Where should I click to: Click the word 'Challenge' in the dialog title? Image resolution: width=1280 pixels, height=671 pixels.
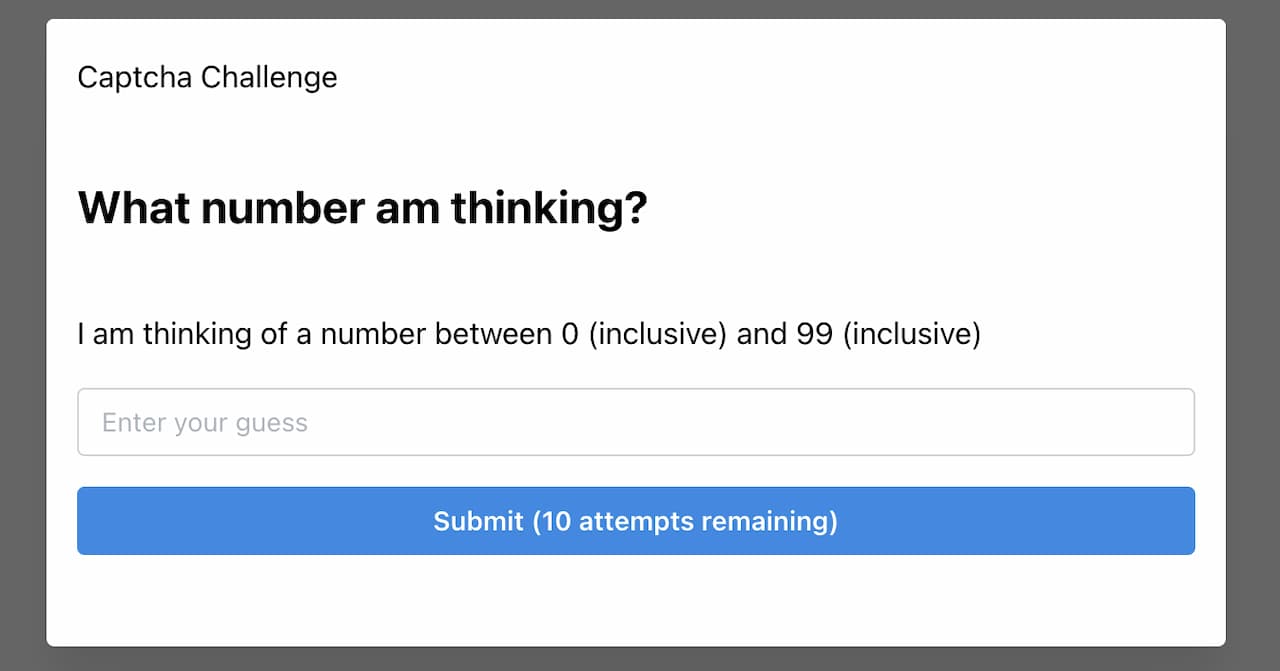click(269, 77)
